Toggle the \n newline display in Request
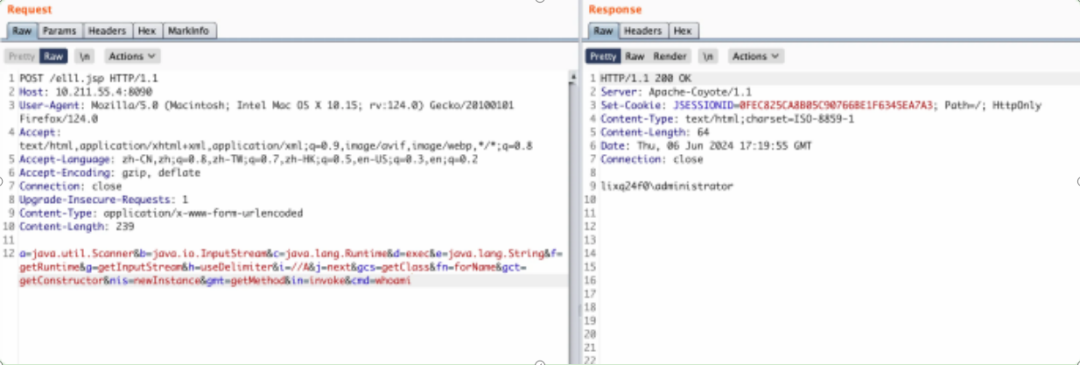 tap(84, 56)
